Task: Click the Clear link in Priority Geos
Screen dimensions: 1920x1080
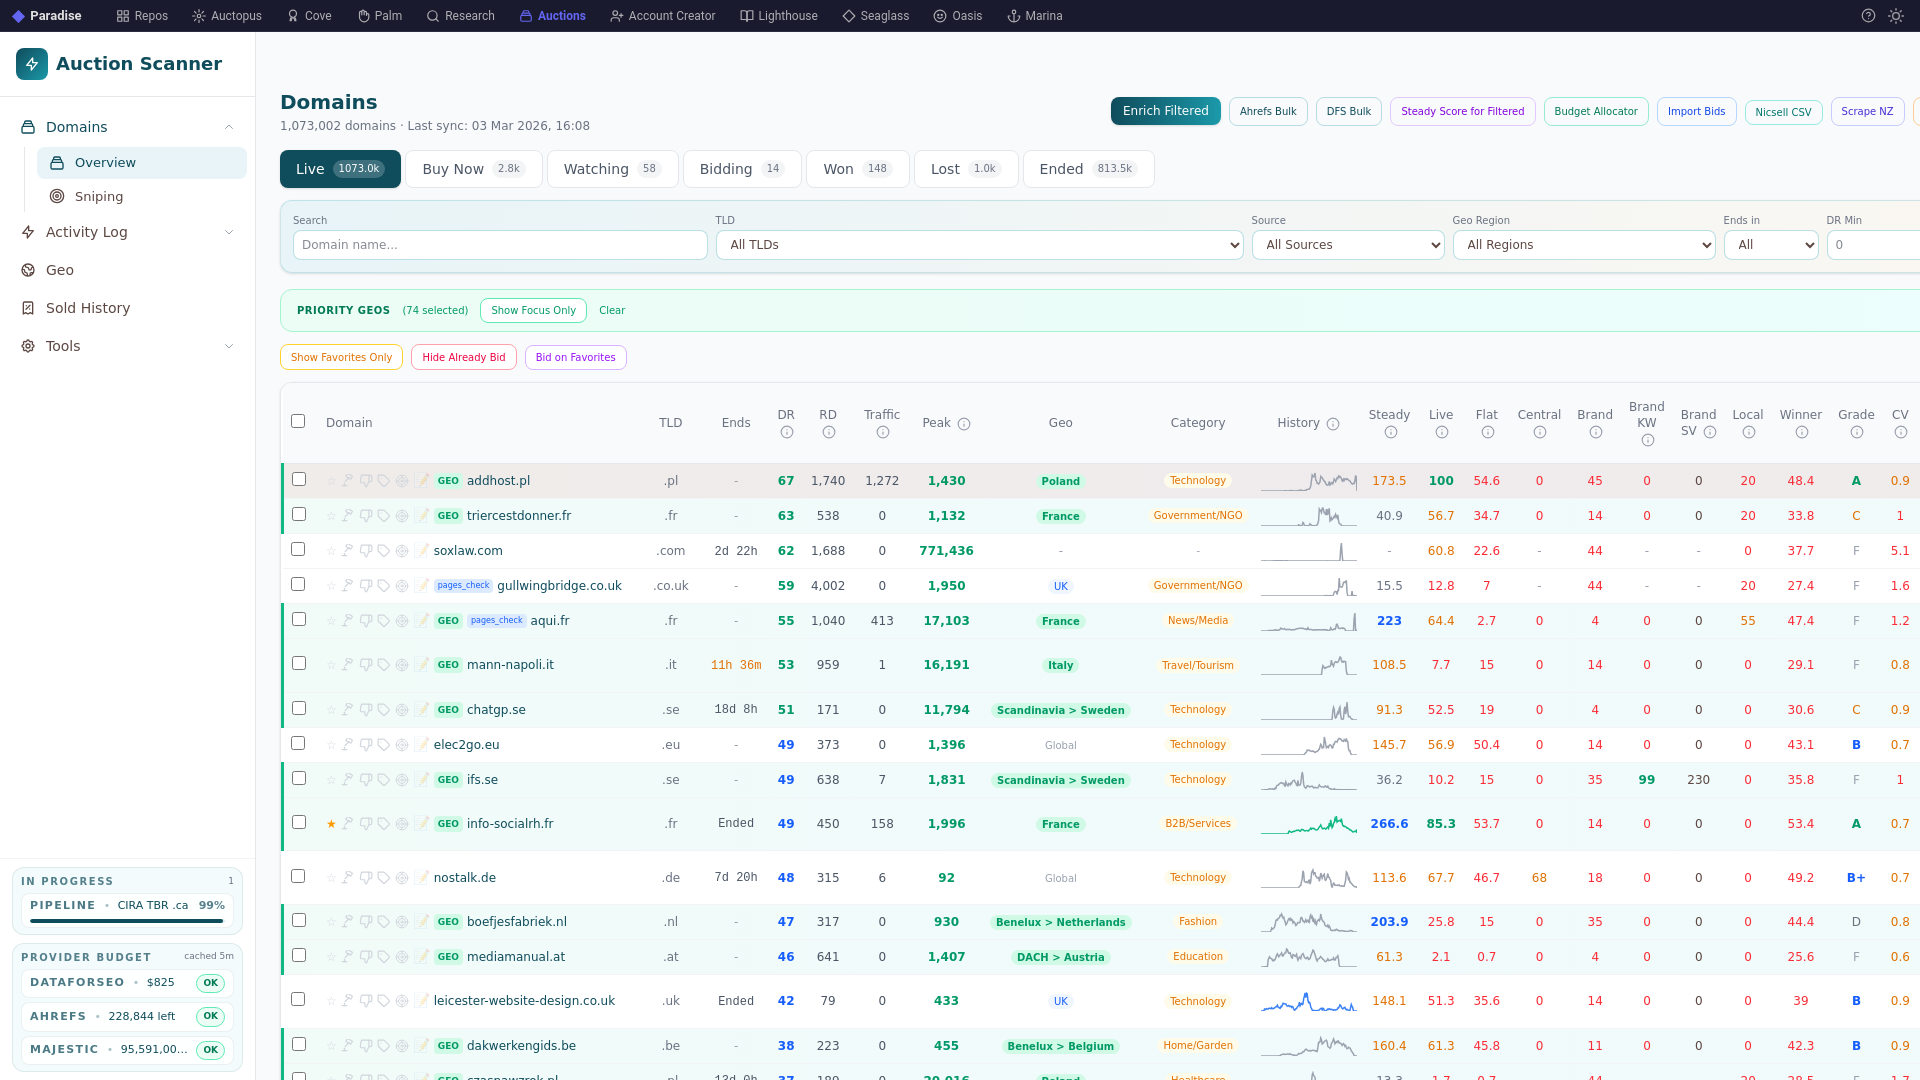Action: pyautogui.click(x=612, y=310)
